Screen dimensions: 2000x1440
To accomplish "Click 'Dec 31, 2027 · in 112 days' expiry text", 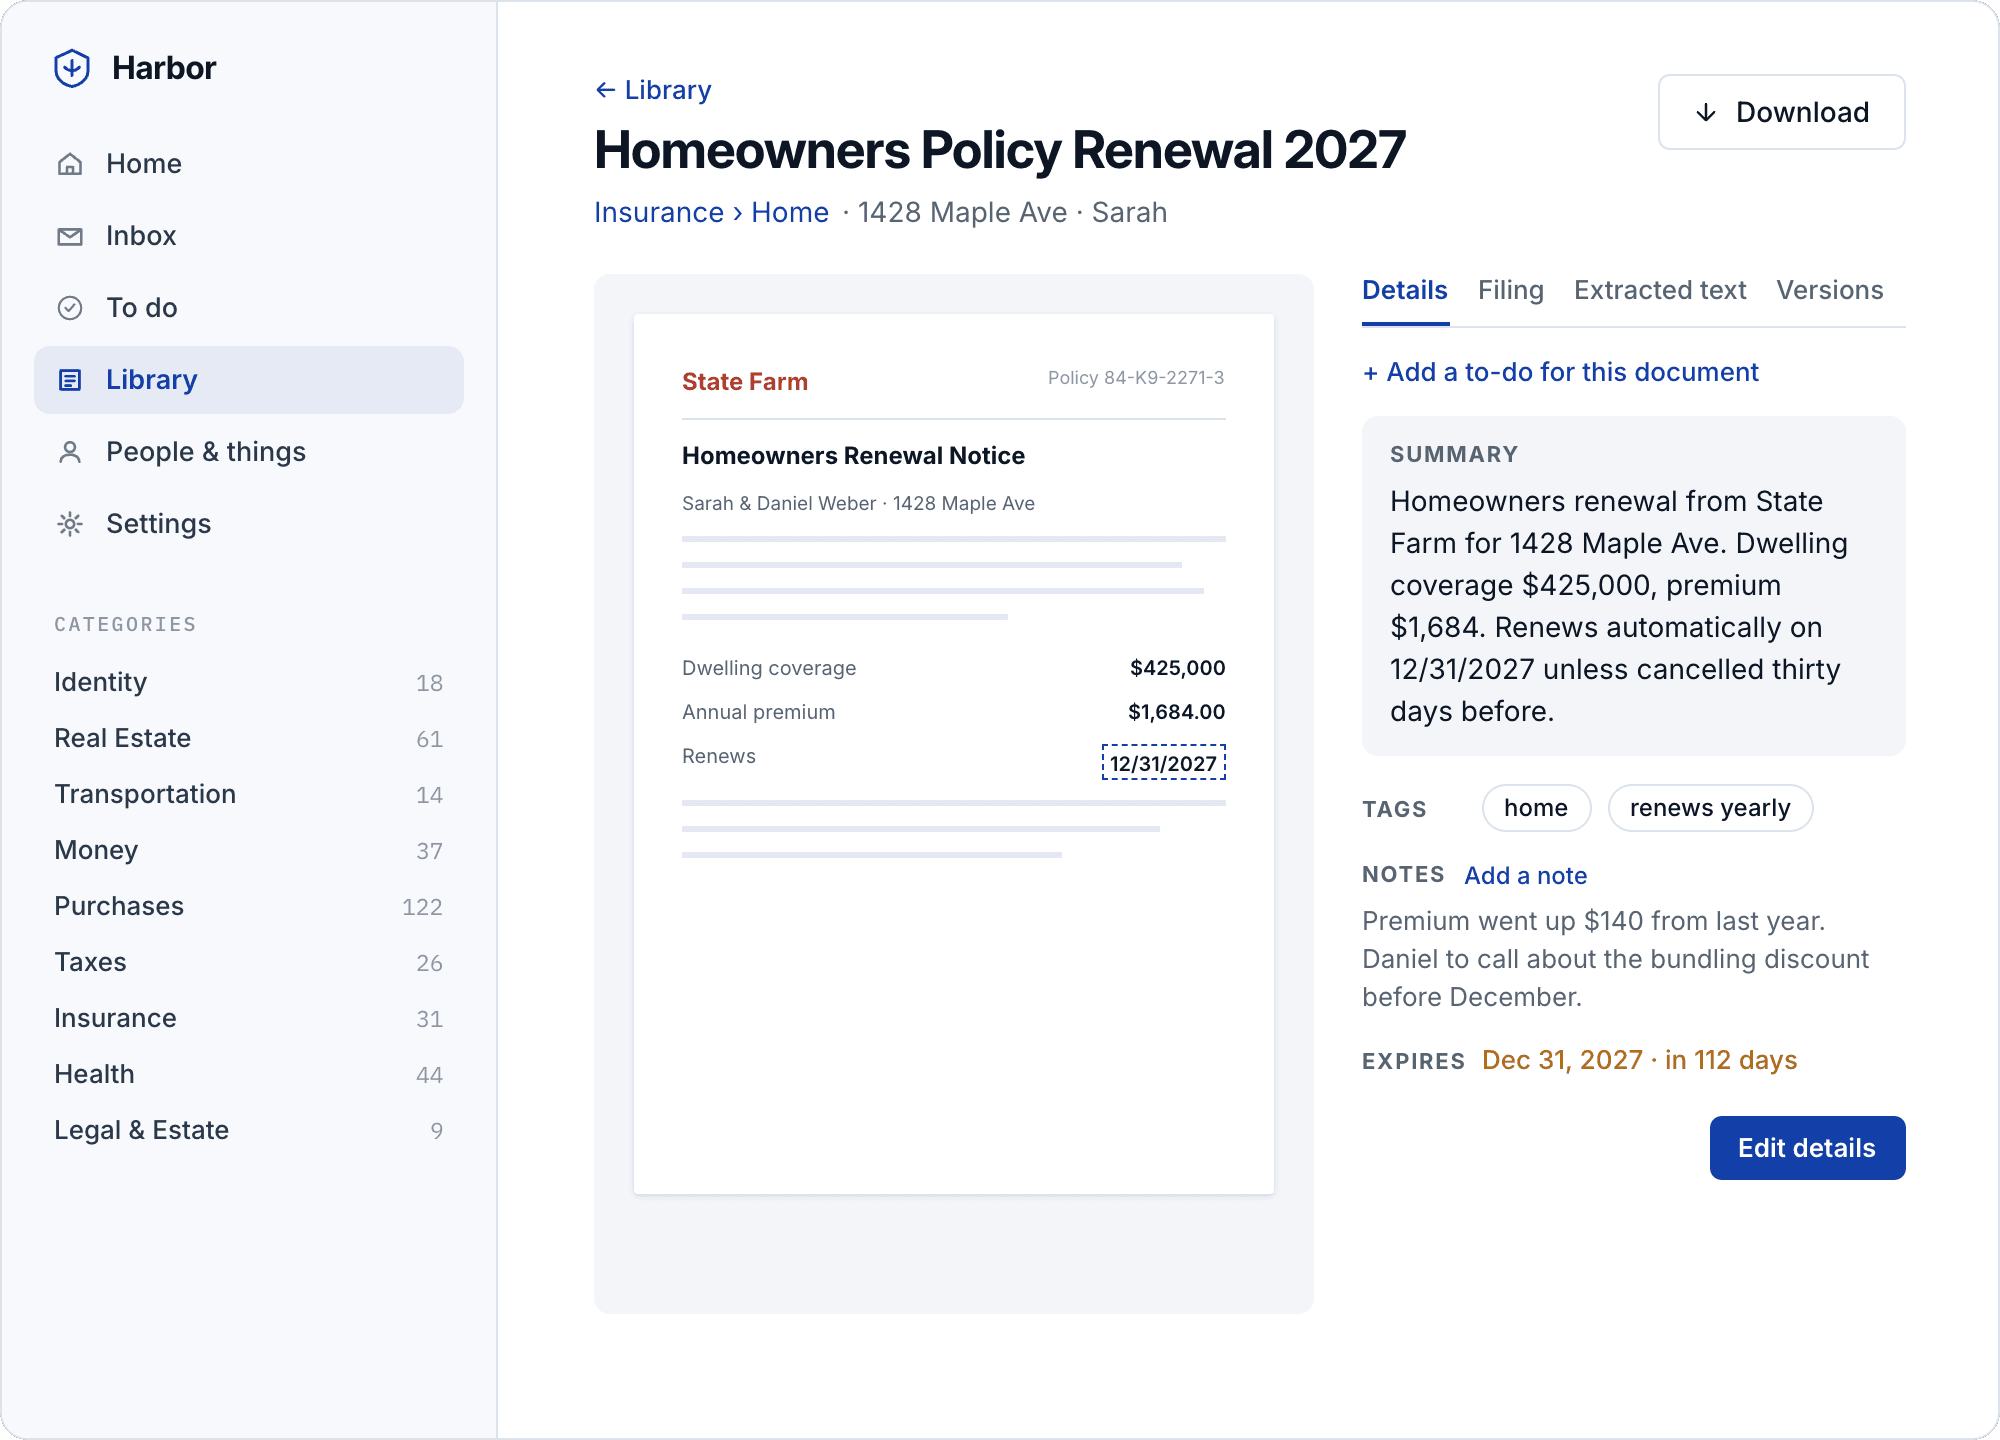I will 1640,1060.
